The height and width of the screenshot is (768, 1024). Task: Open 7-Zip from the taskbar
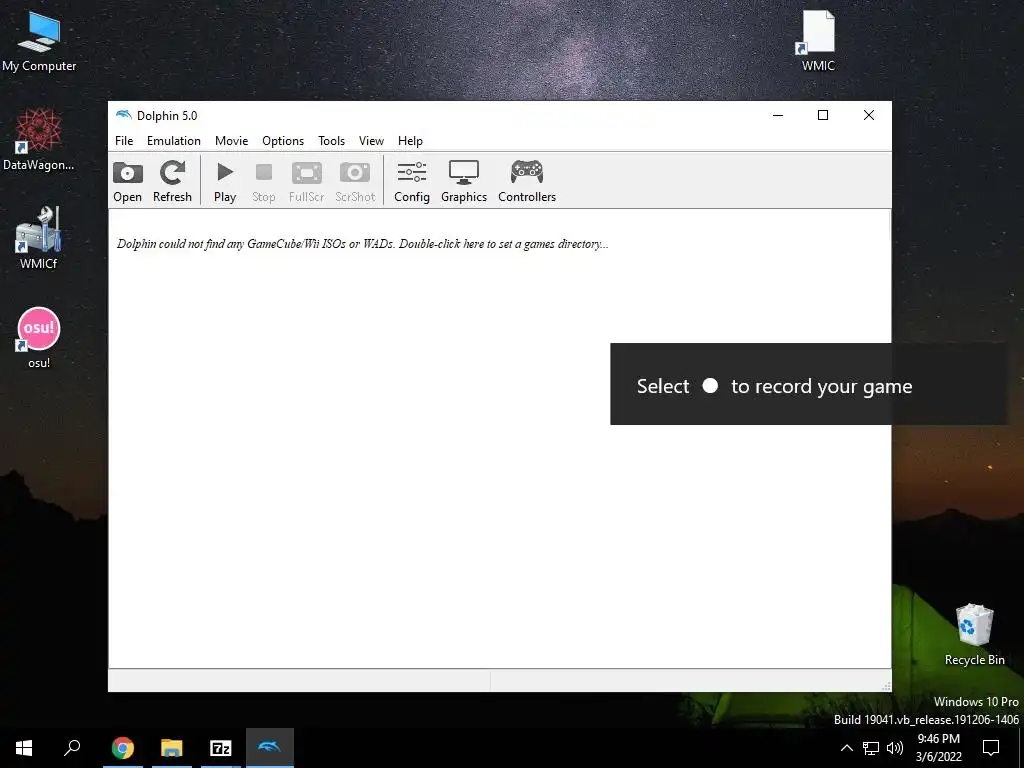[221, 748]
